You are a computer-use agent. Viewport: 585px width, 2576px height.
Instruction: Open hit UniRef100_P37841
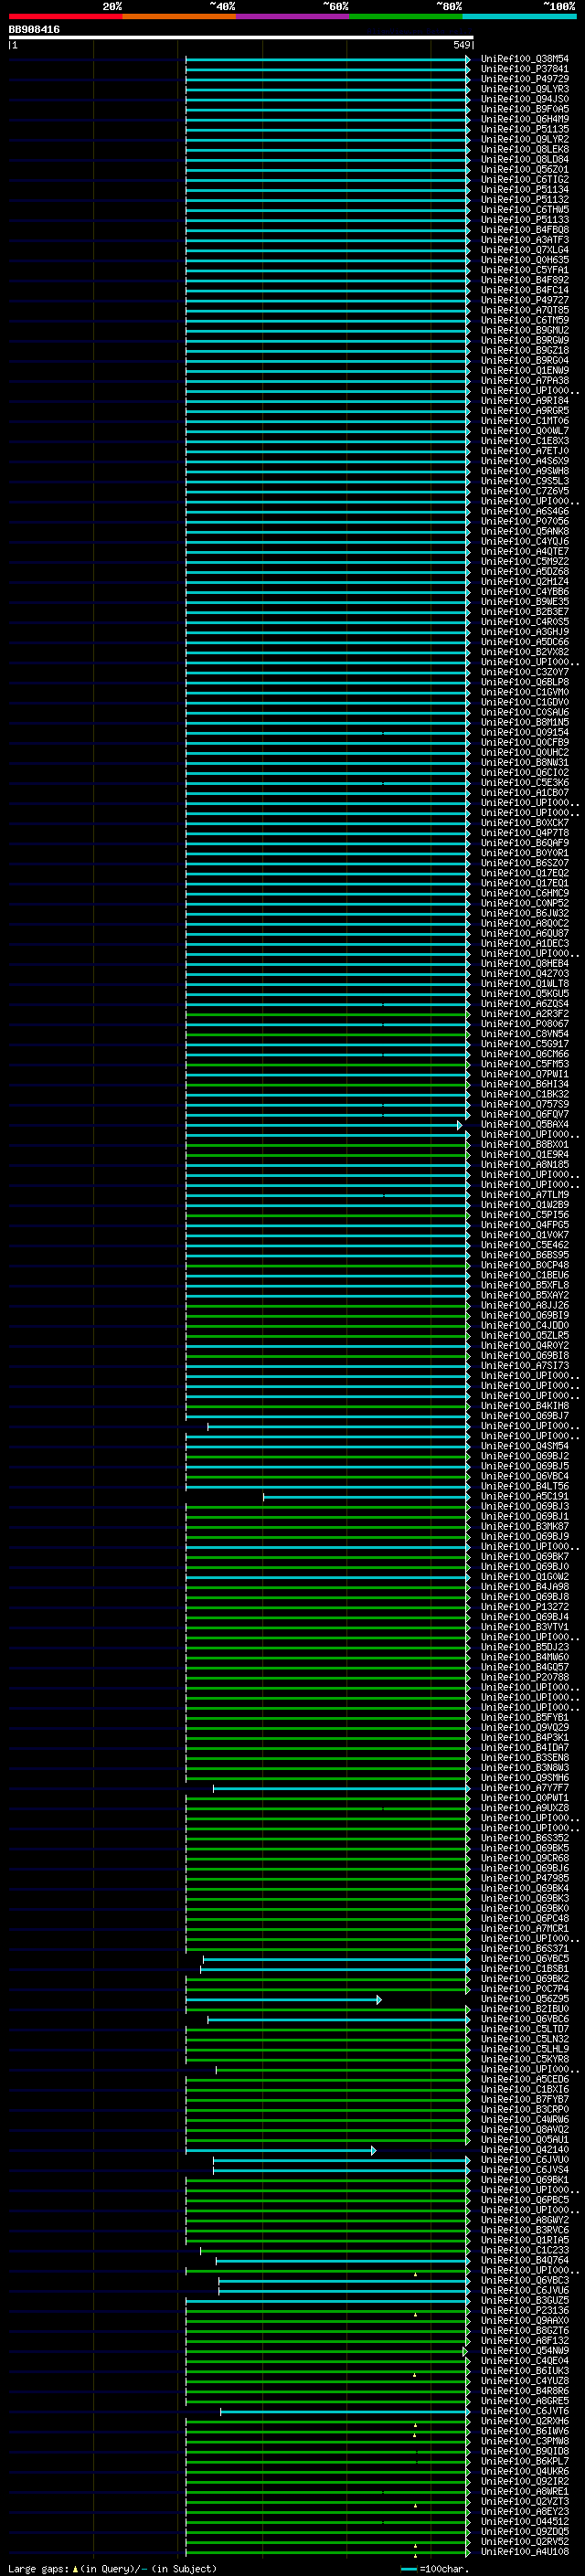[x=525, y=69]
